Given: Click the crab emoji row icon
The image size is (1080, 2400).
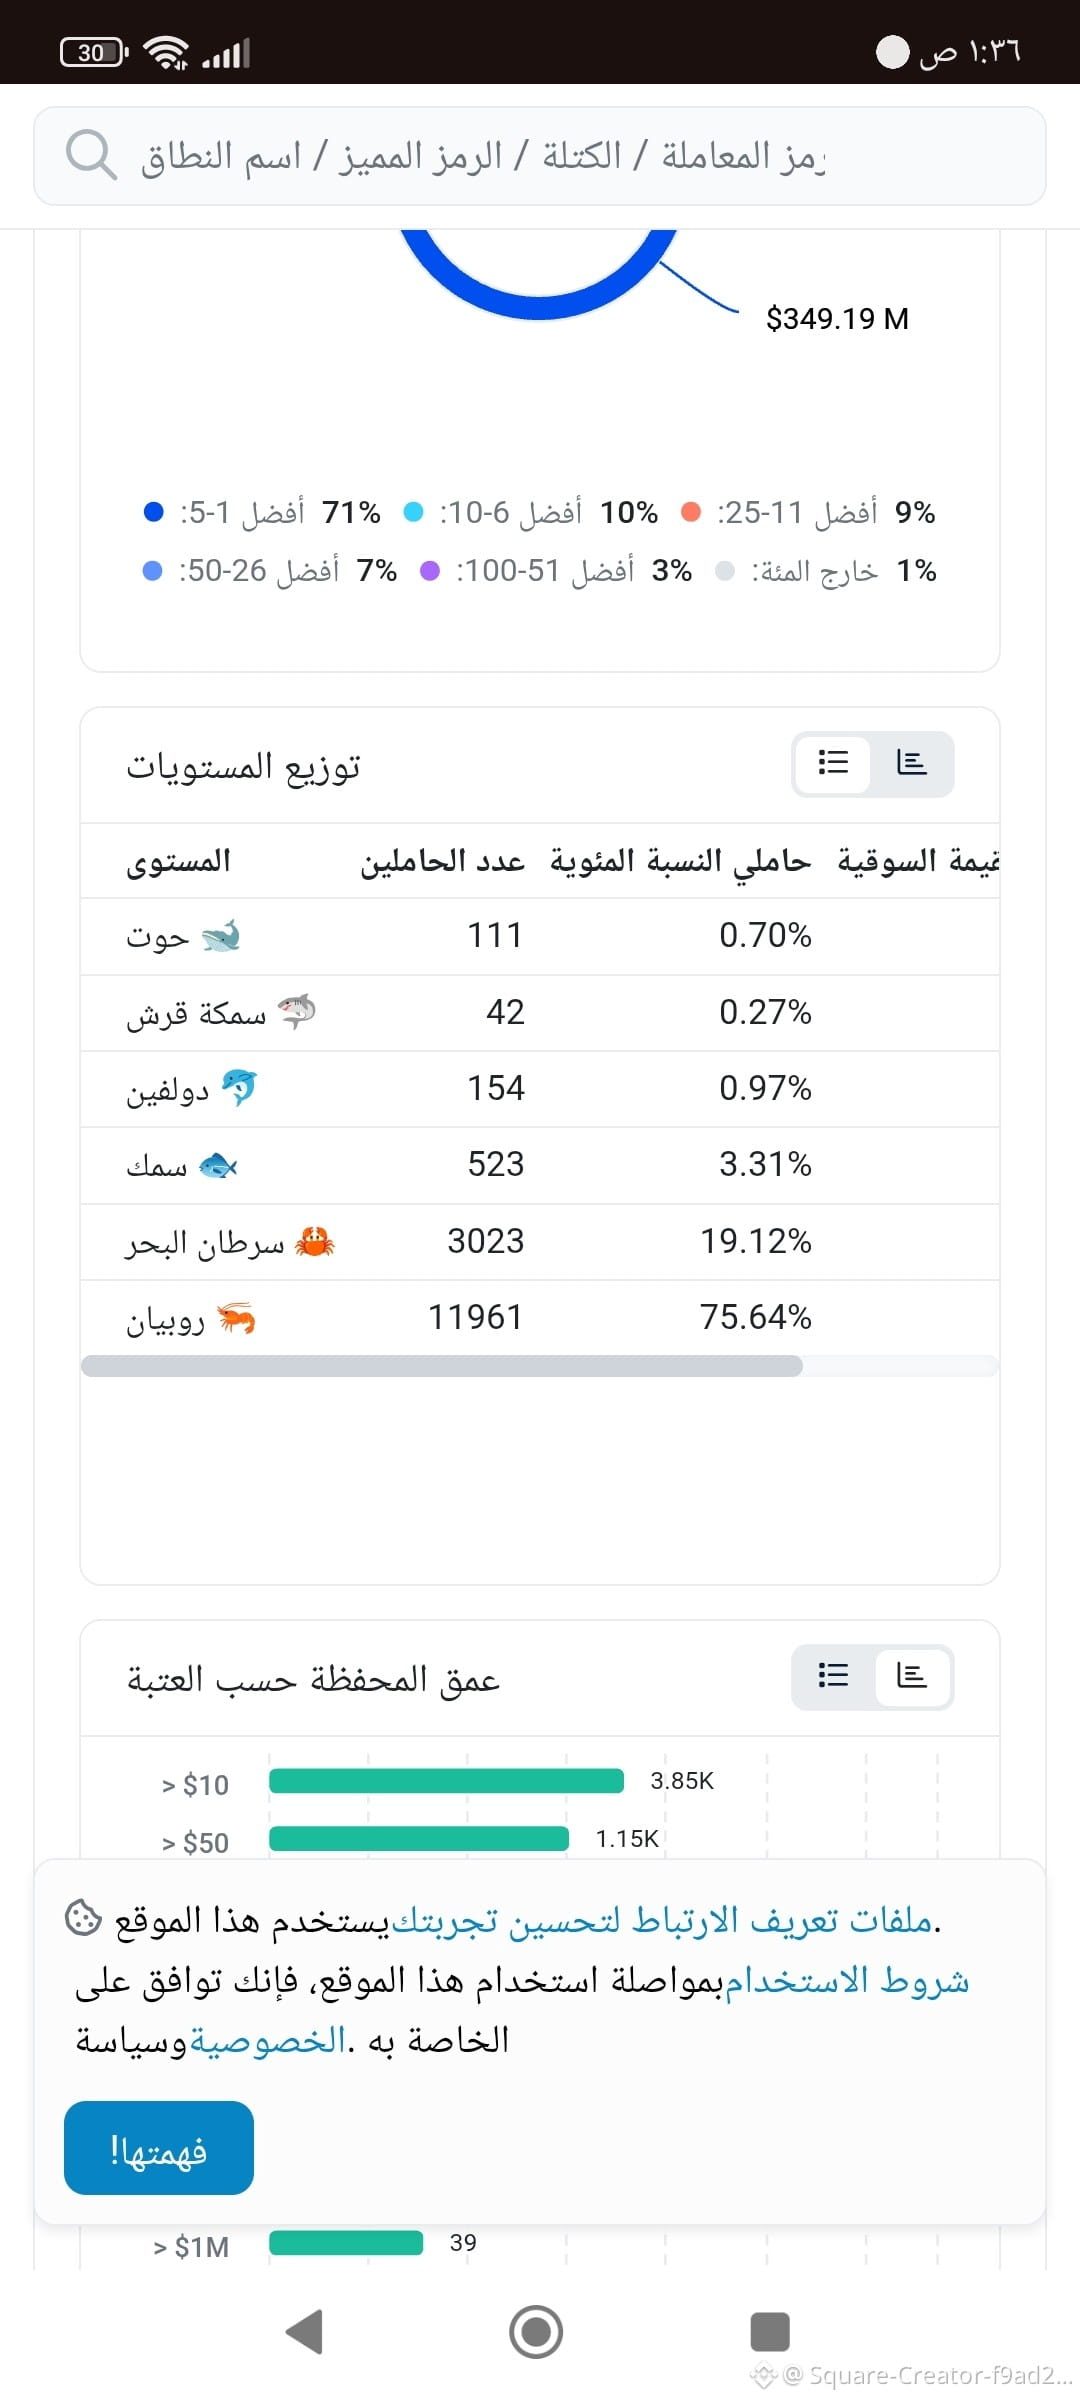Looking at the screenshot, I should (x=315, y=1242).
